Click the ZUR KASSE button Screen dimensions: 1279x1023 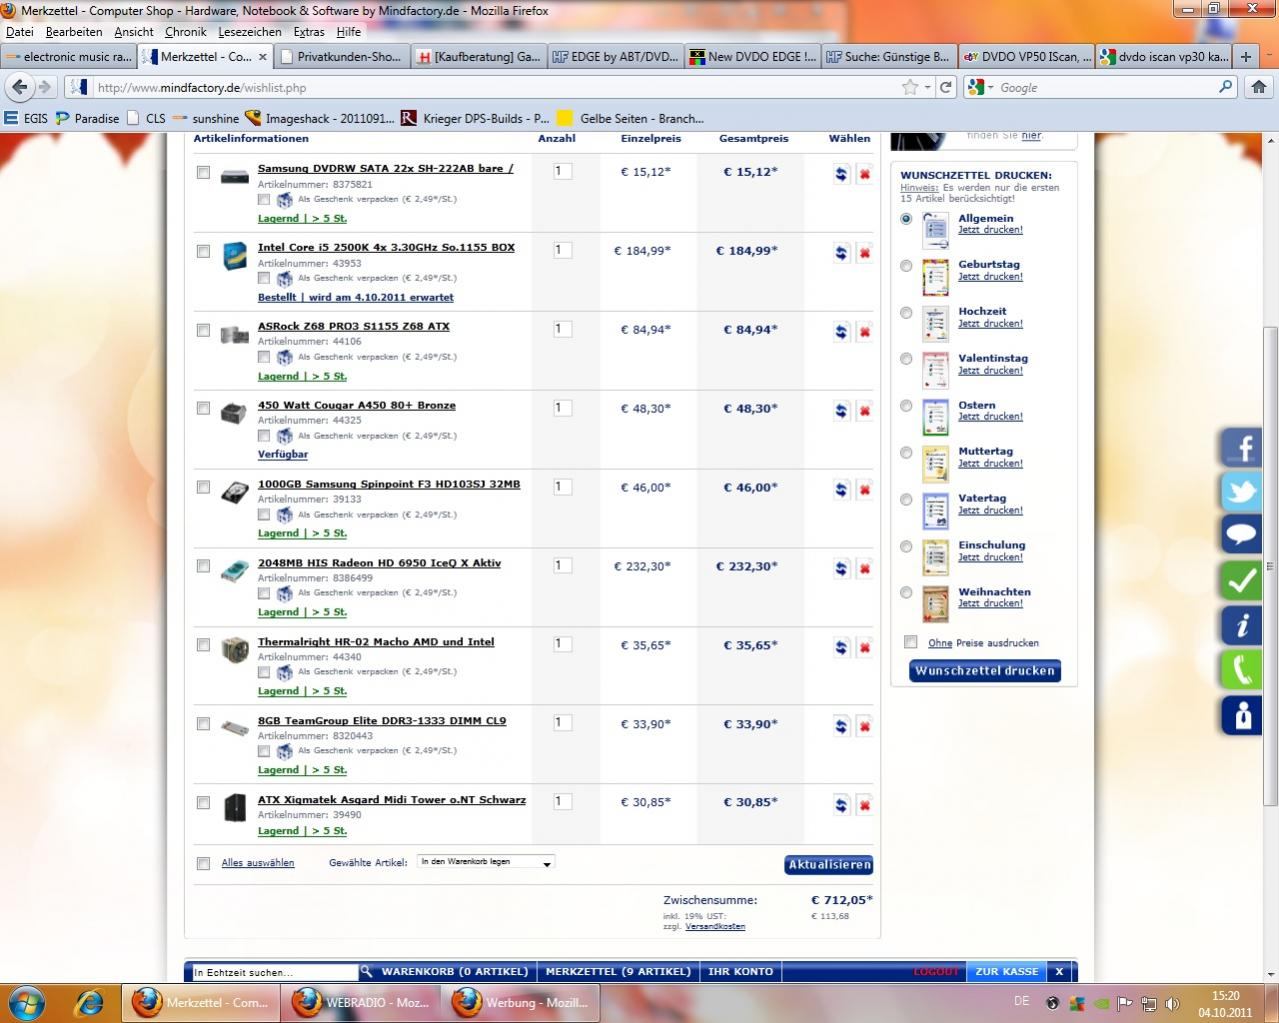pos(1007,971)
